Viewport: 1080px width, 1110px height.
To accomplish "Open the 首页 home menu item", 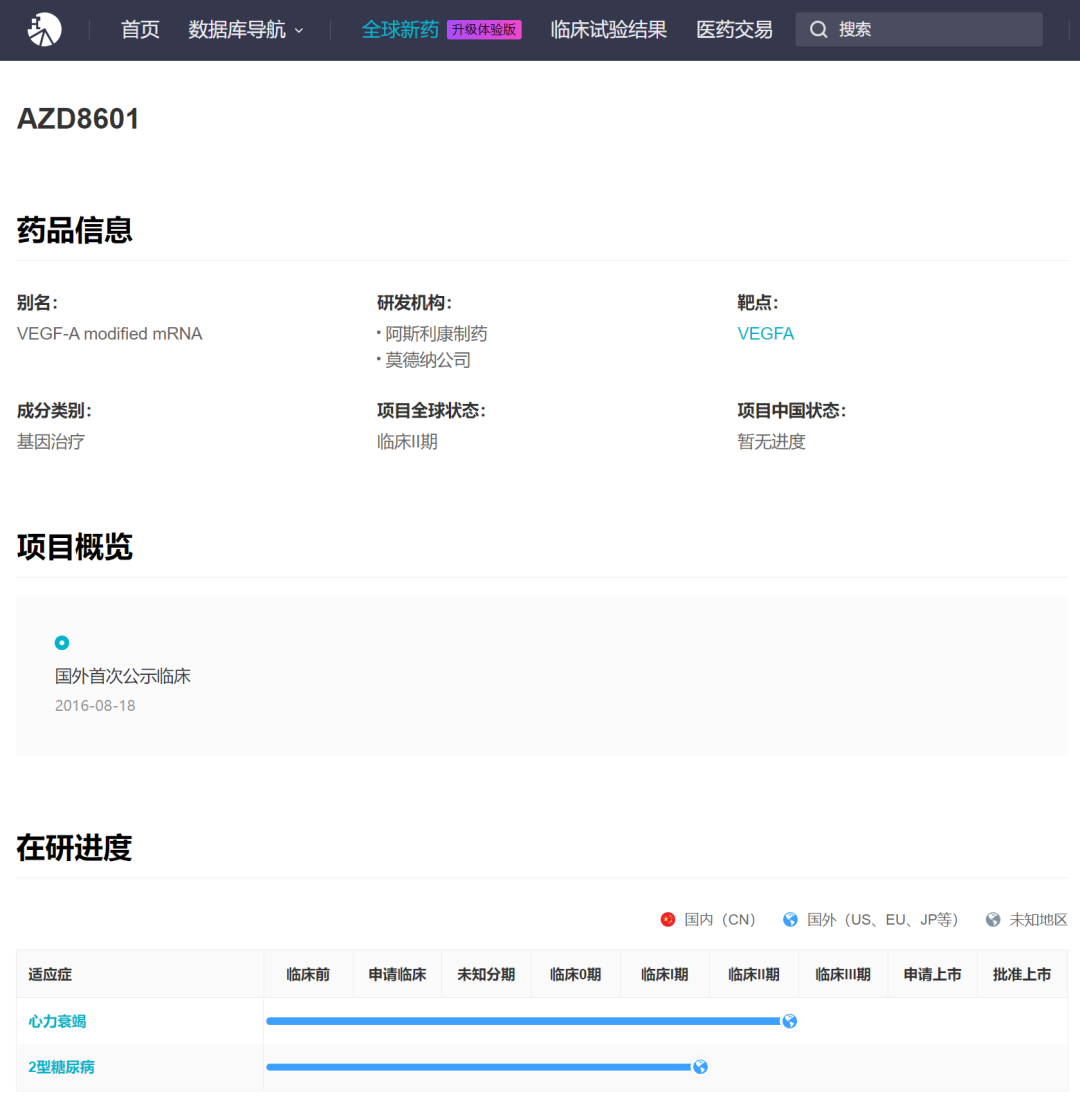I will (140, 30).
